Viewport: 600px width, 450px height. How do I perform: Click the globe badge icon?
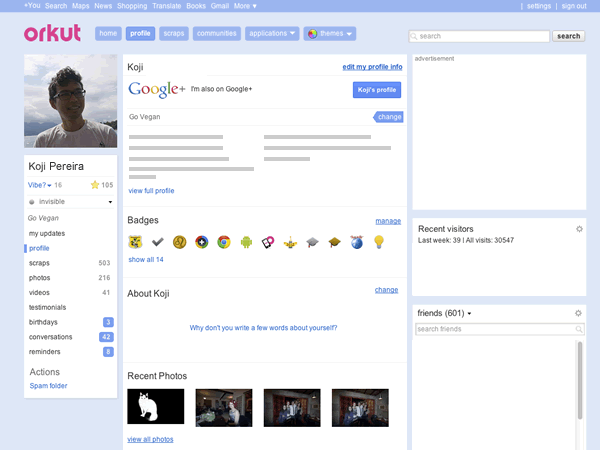(357, 242)
